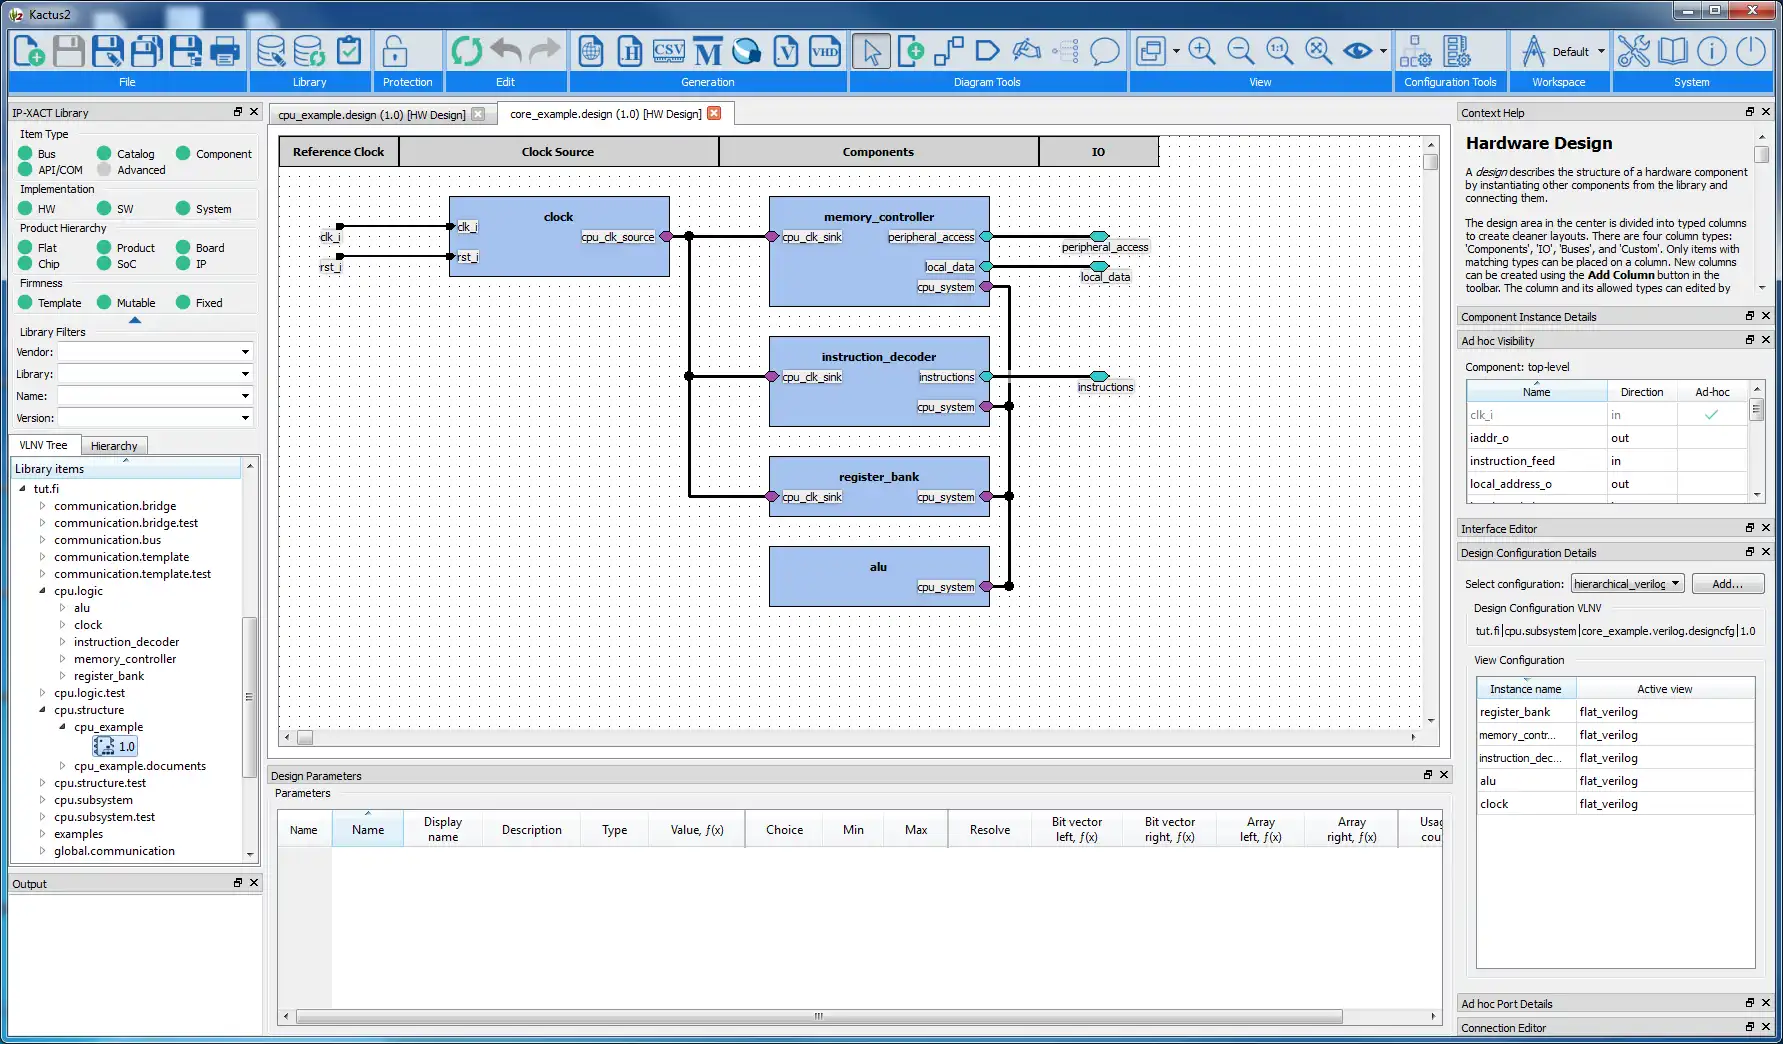
Task: Check the Ad-hoc box for iaddr_o port
Action: coord(1711,438)
